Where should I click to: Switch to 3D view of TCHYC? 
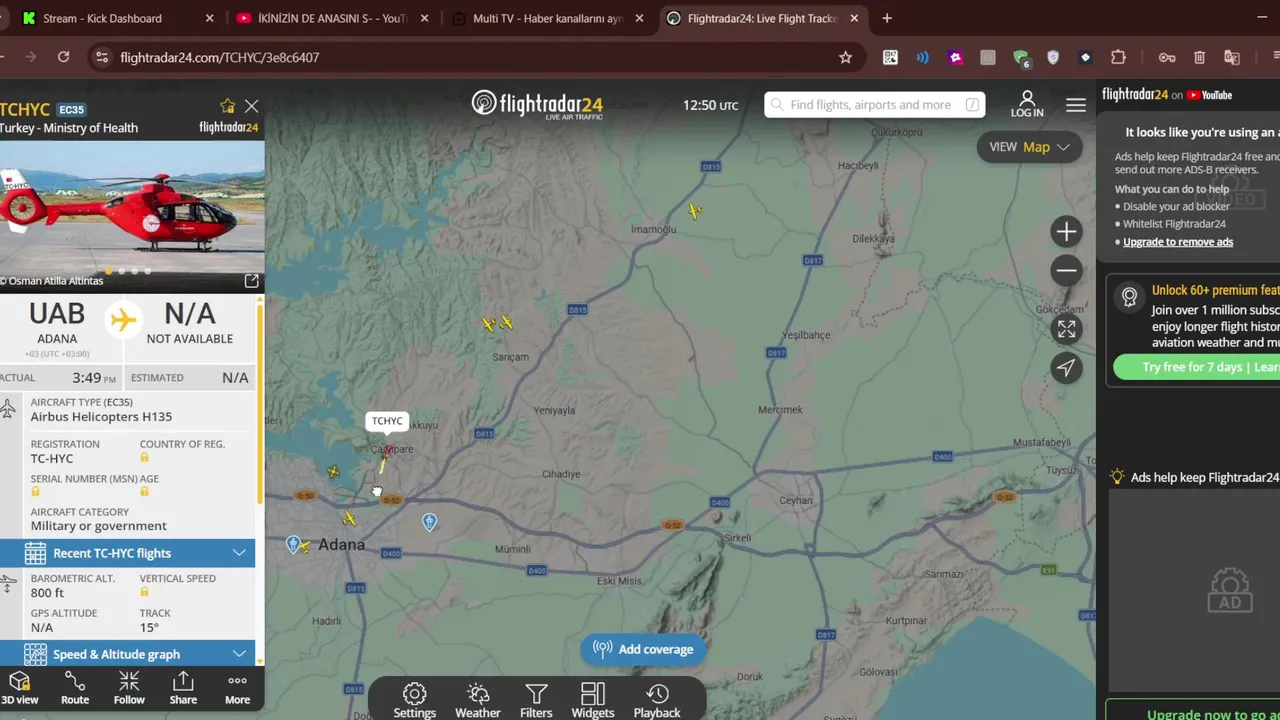[x=19, y=688]
